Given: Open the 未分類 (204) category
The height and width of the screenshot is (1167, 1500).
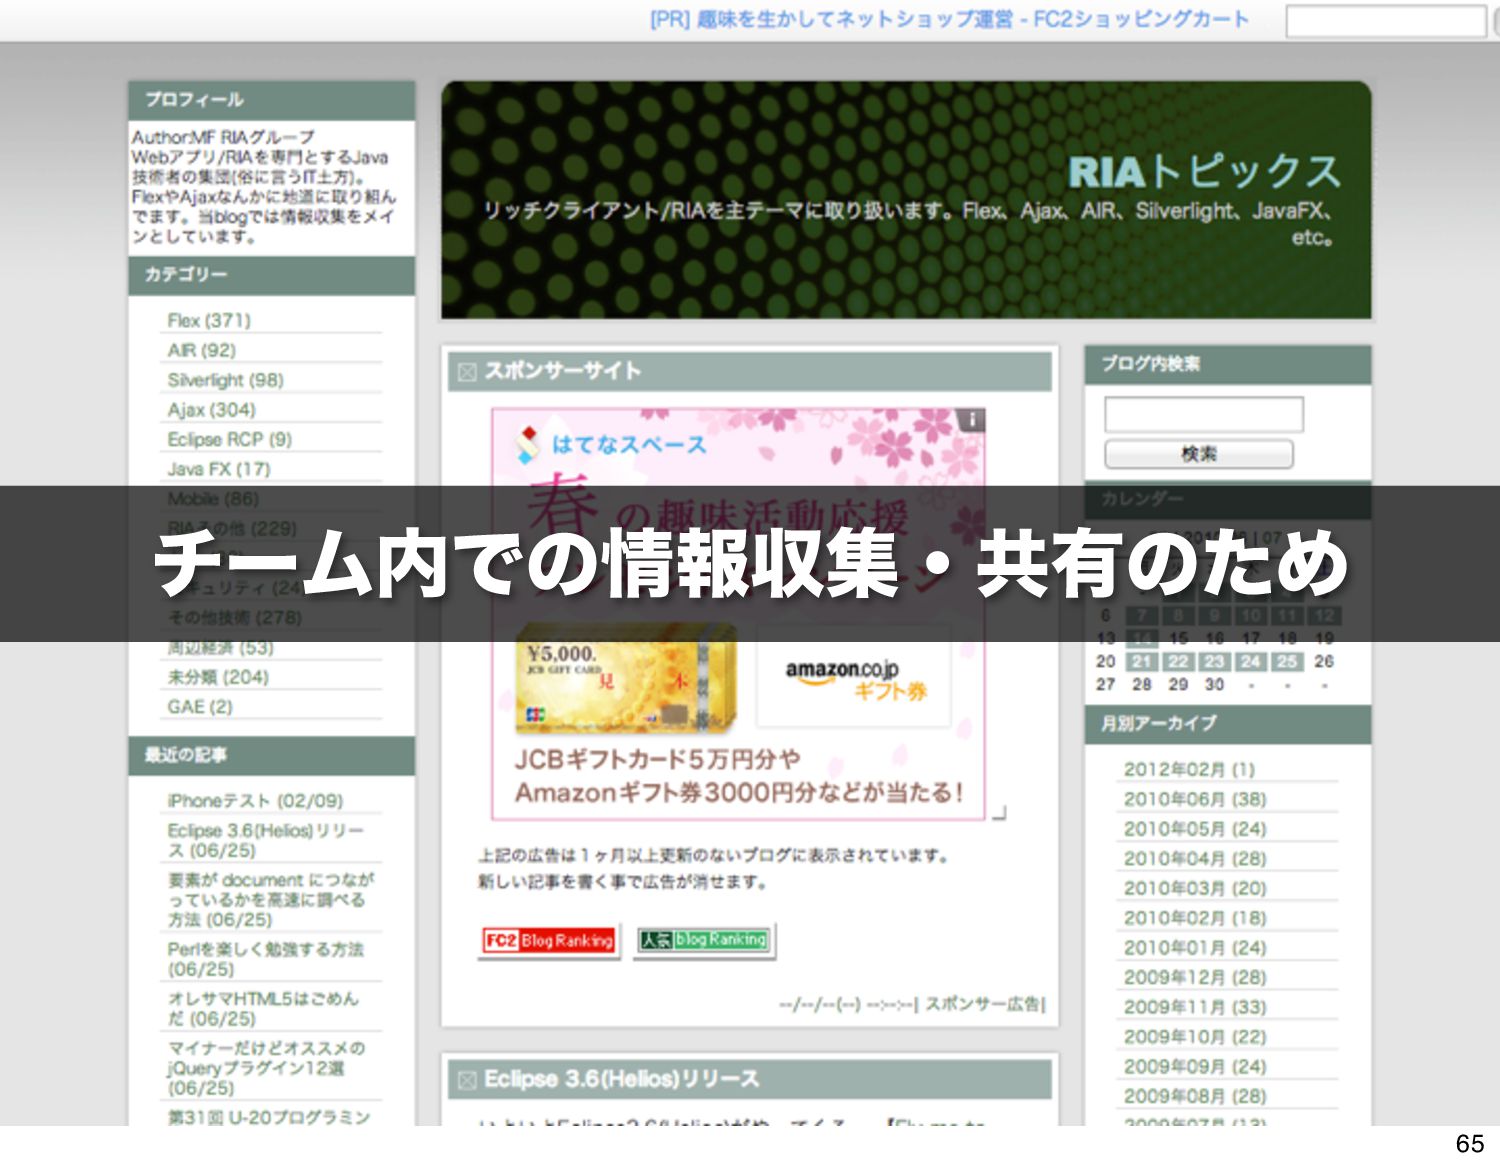Looking at the screenshot, I should pyautogui.click(x=218, y=678).
